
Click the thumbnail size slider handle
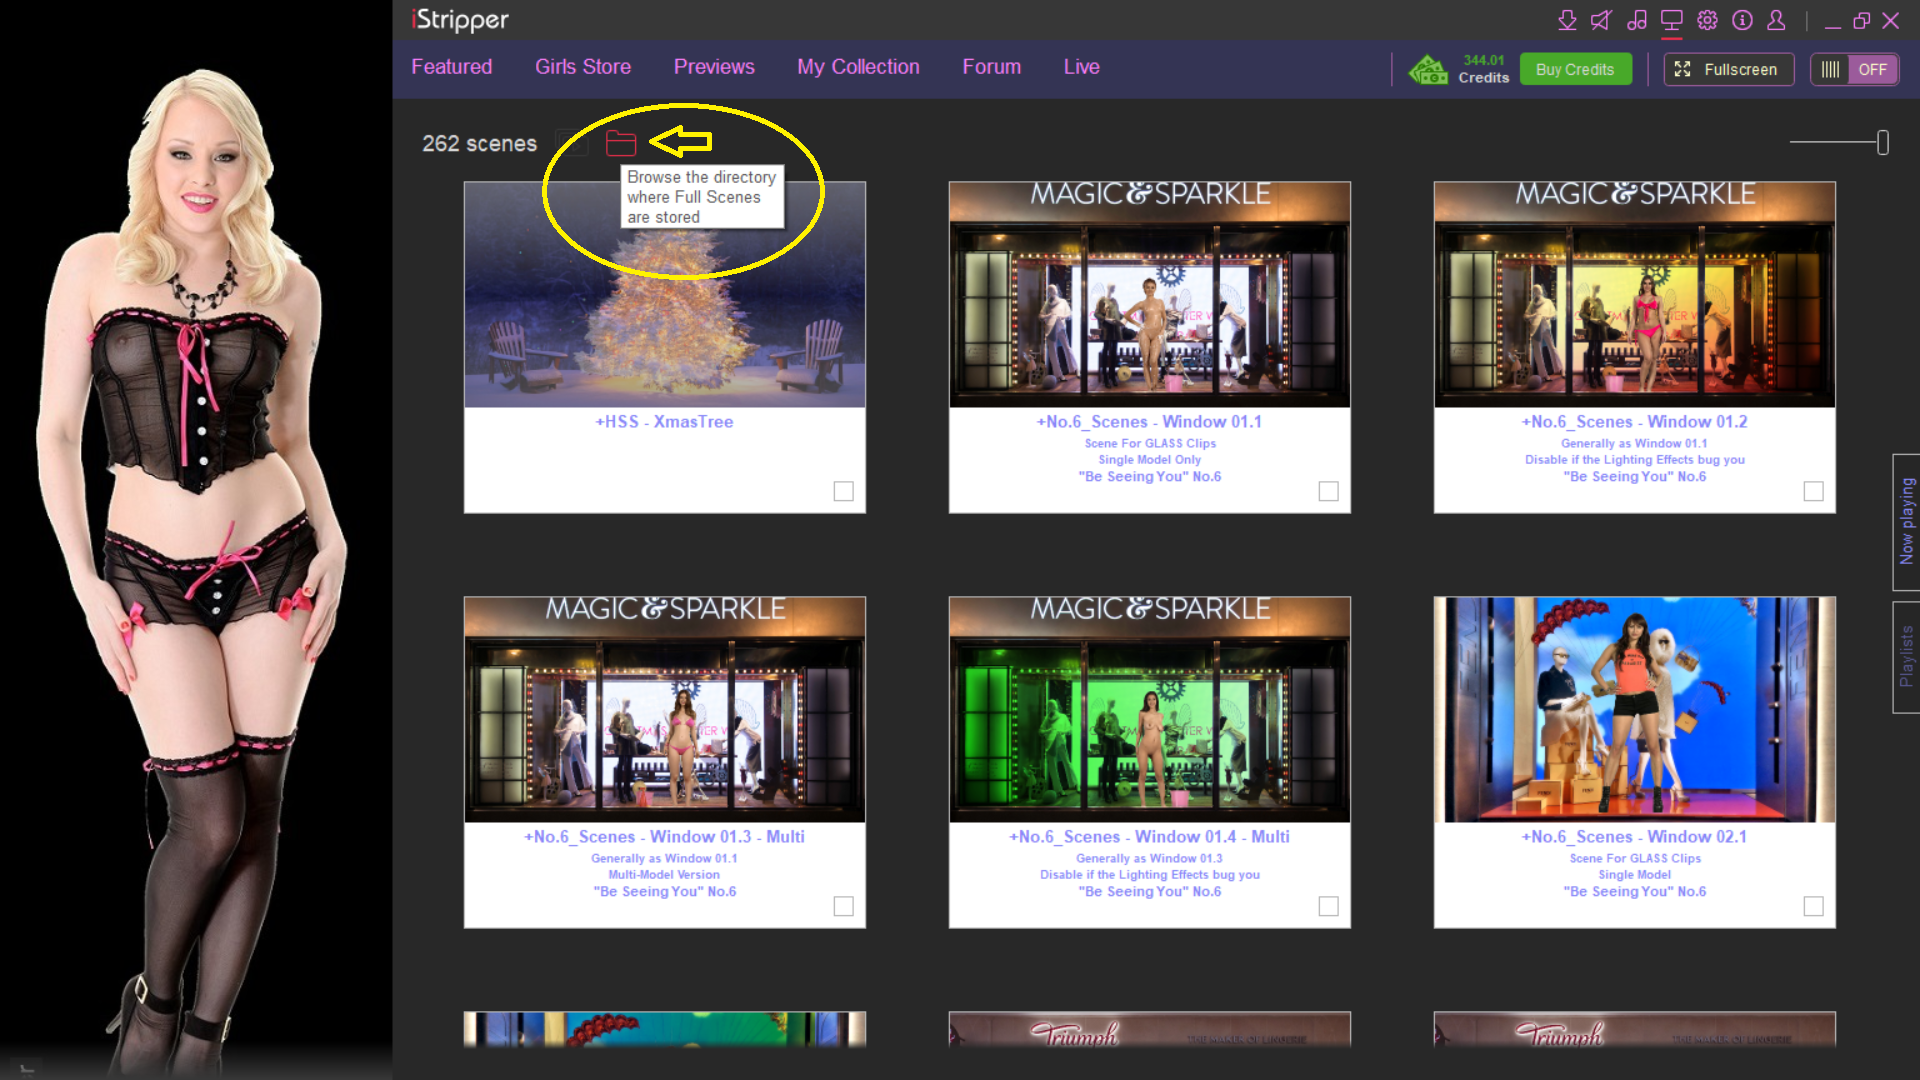1882,143
